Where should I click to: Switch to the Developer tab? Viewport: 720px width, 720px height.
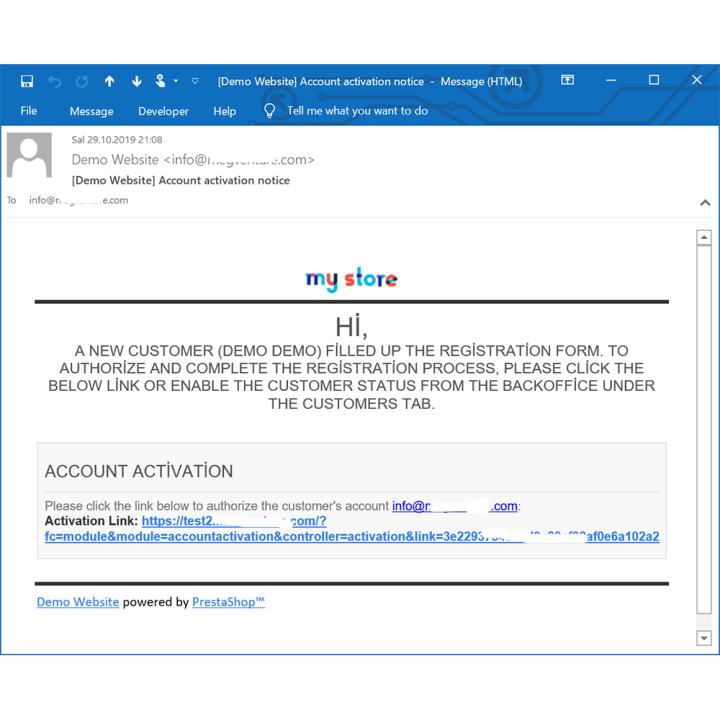point(163,111)
